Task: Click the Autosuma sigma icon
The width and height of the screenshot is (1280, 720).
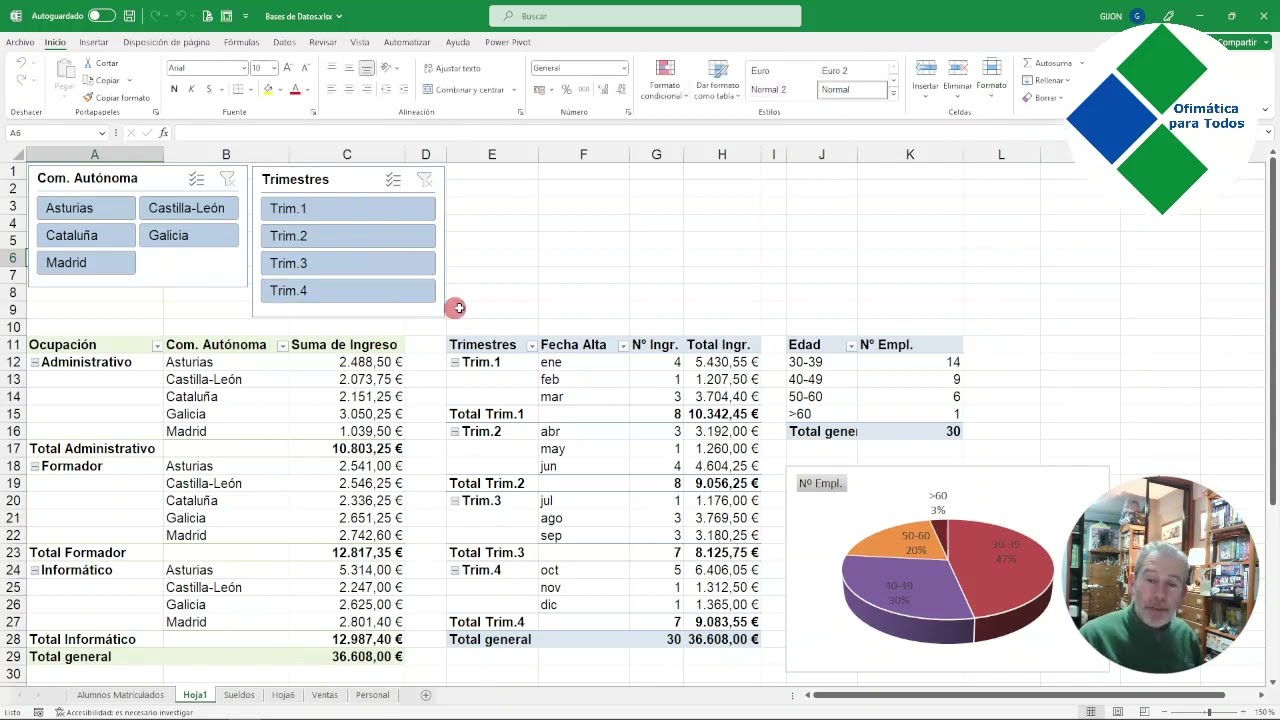Action: (1027, 63)
